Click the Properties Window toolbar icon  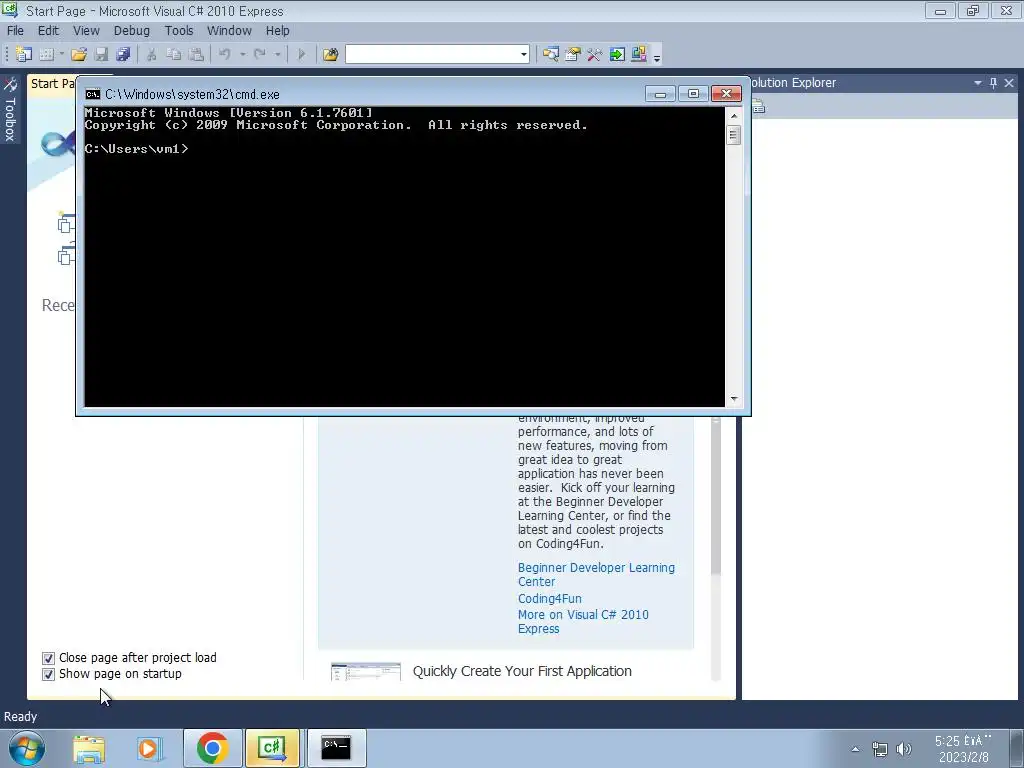[x=573, y=54]
